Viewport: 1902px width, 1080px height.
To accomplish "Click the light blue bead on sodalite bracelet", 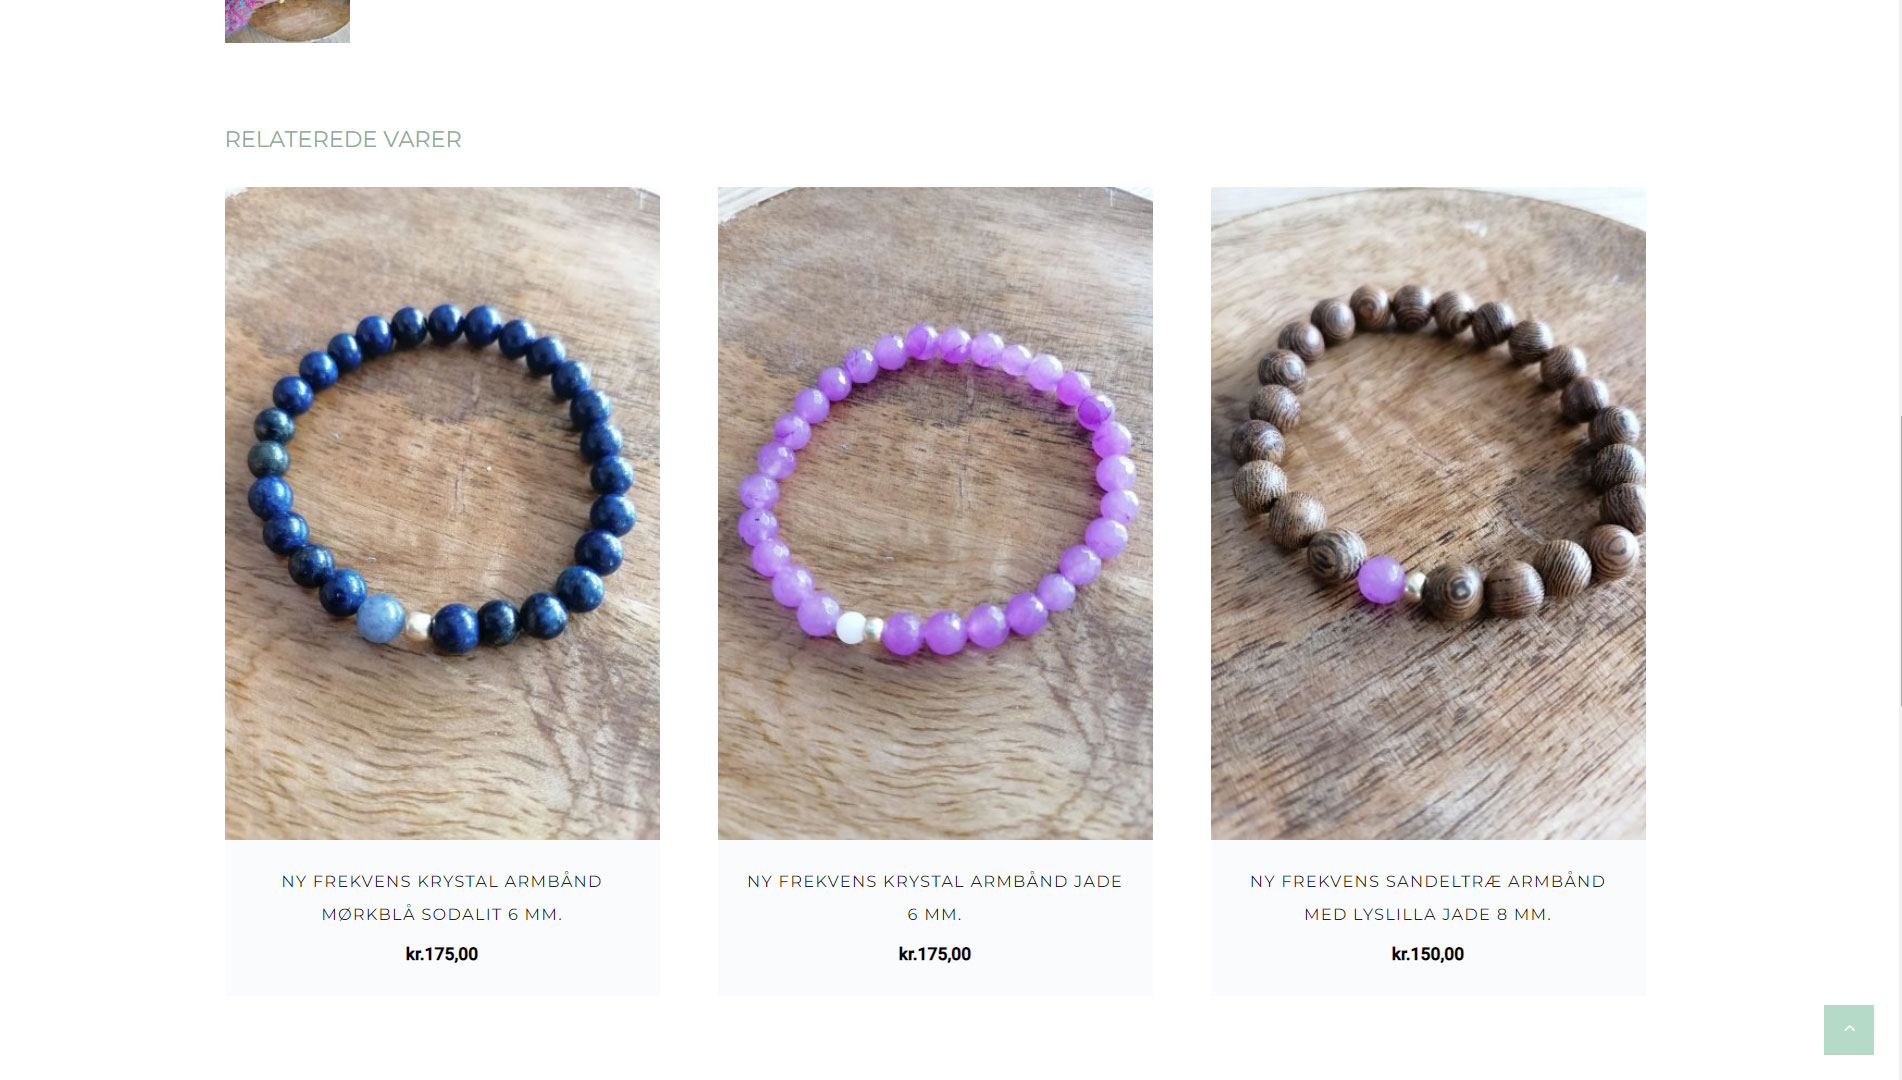I will pos(382,617).
